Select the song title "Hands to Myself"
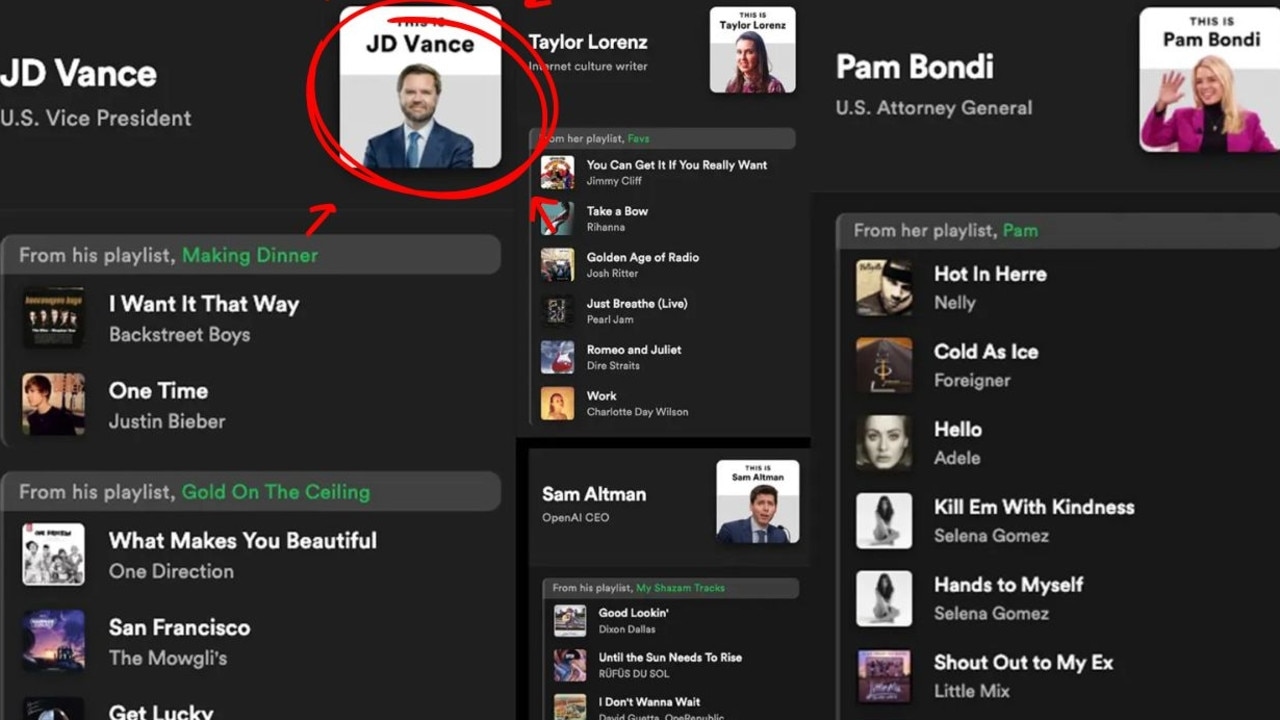The image size is (1280, 720). (x=1008, y=585)
